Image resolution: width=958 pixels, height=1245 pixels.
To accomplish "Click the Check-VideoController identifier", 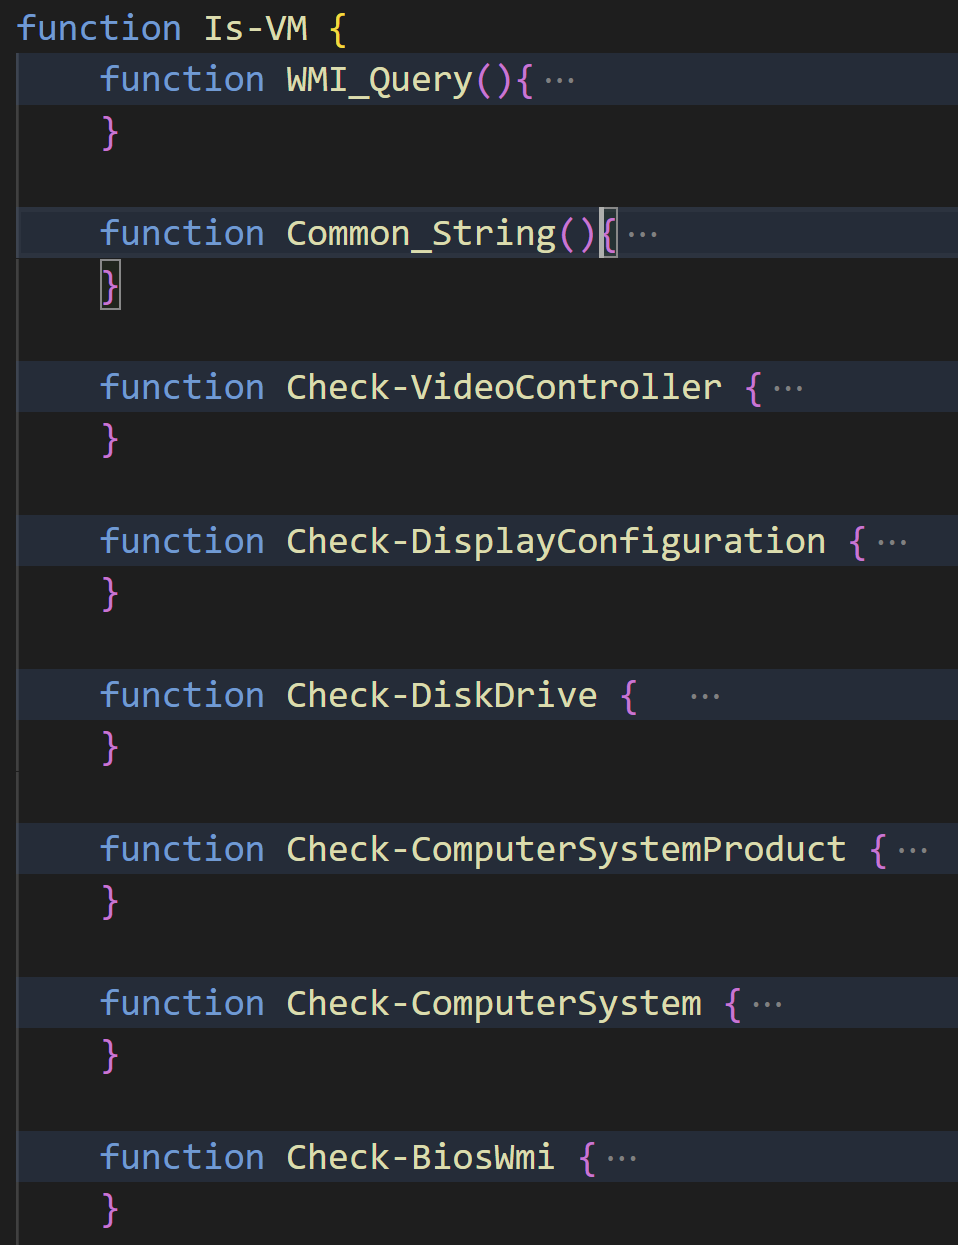I will coord(504,387).
